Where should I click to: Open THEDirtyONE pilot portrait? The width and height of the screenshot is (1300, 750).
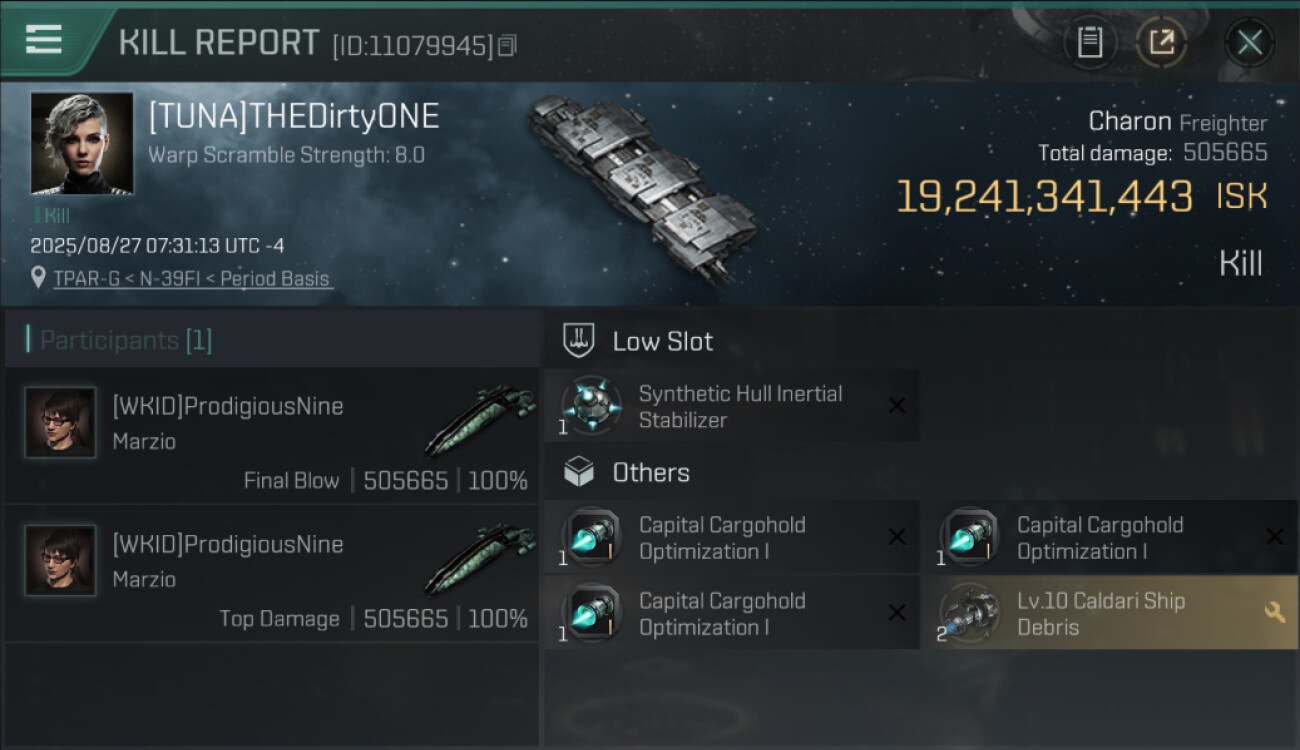82,143
